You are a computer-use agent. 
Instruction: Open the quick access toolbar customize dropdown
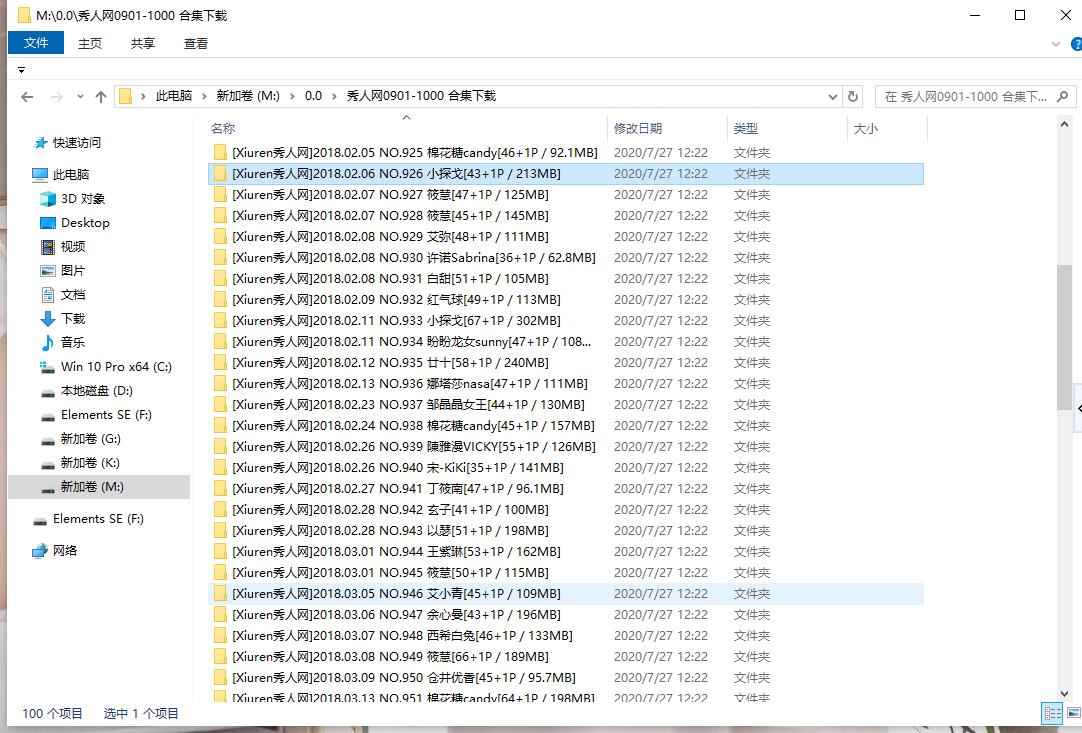tap(21, 70)
